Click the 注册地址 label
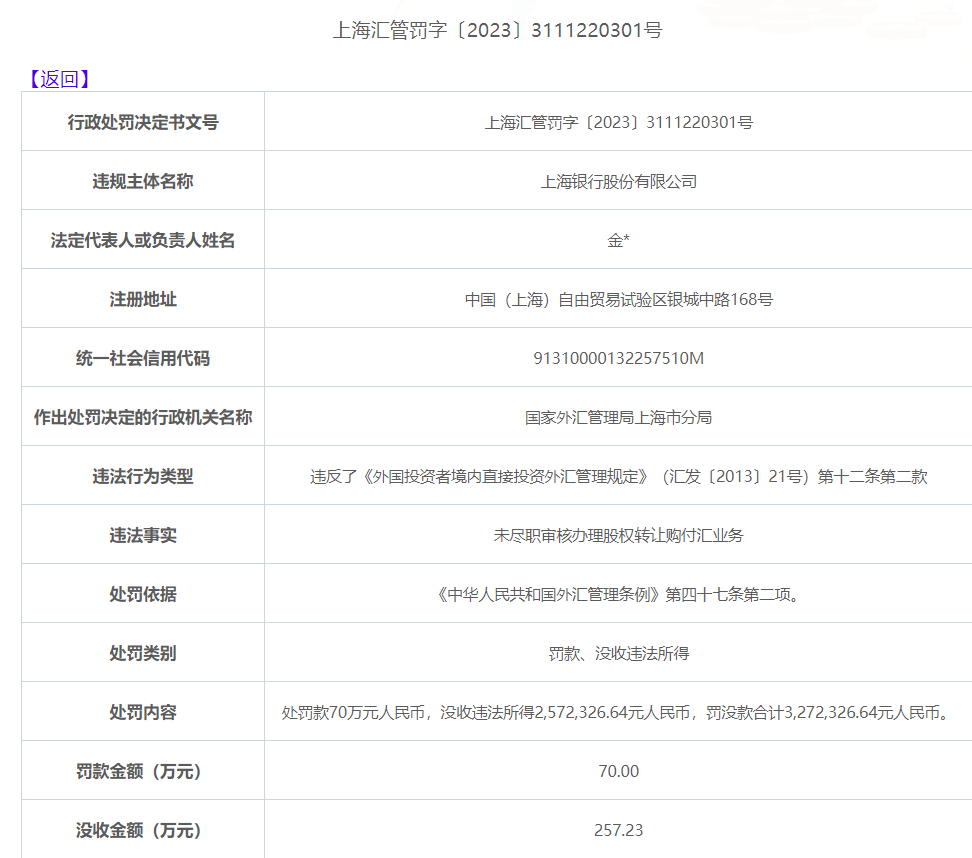 [143, 299]
